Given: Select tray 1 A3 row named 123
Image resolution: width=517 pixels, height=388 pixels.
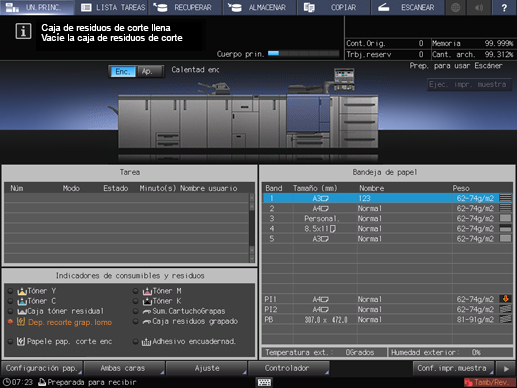Looking at the screenshot, I should tap(388, 198).
